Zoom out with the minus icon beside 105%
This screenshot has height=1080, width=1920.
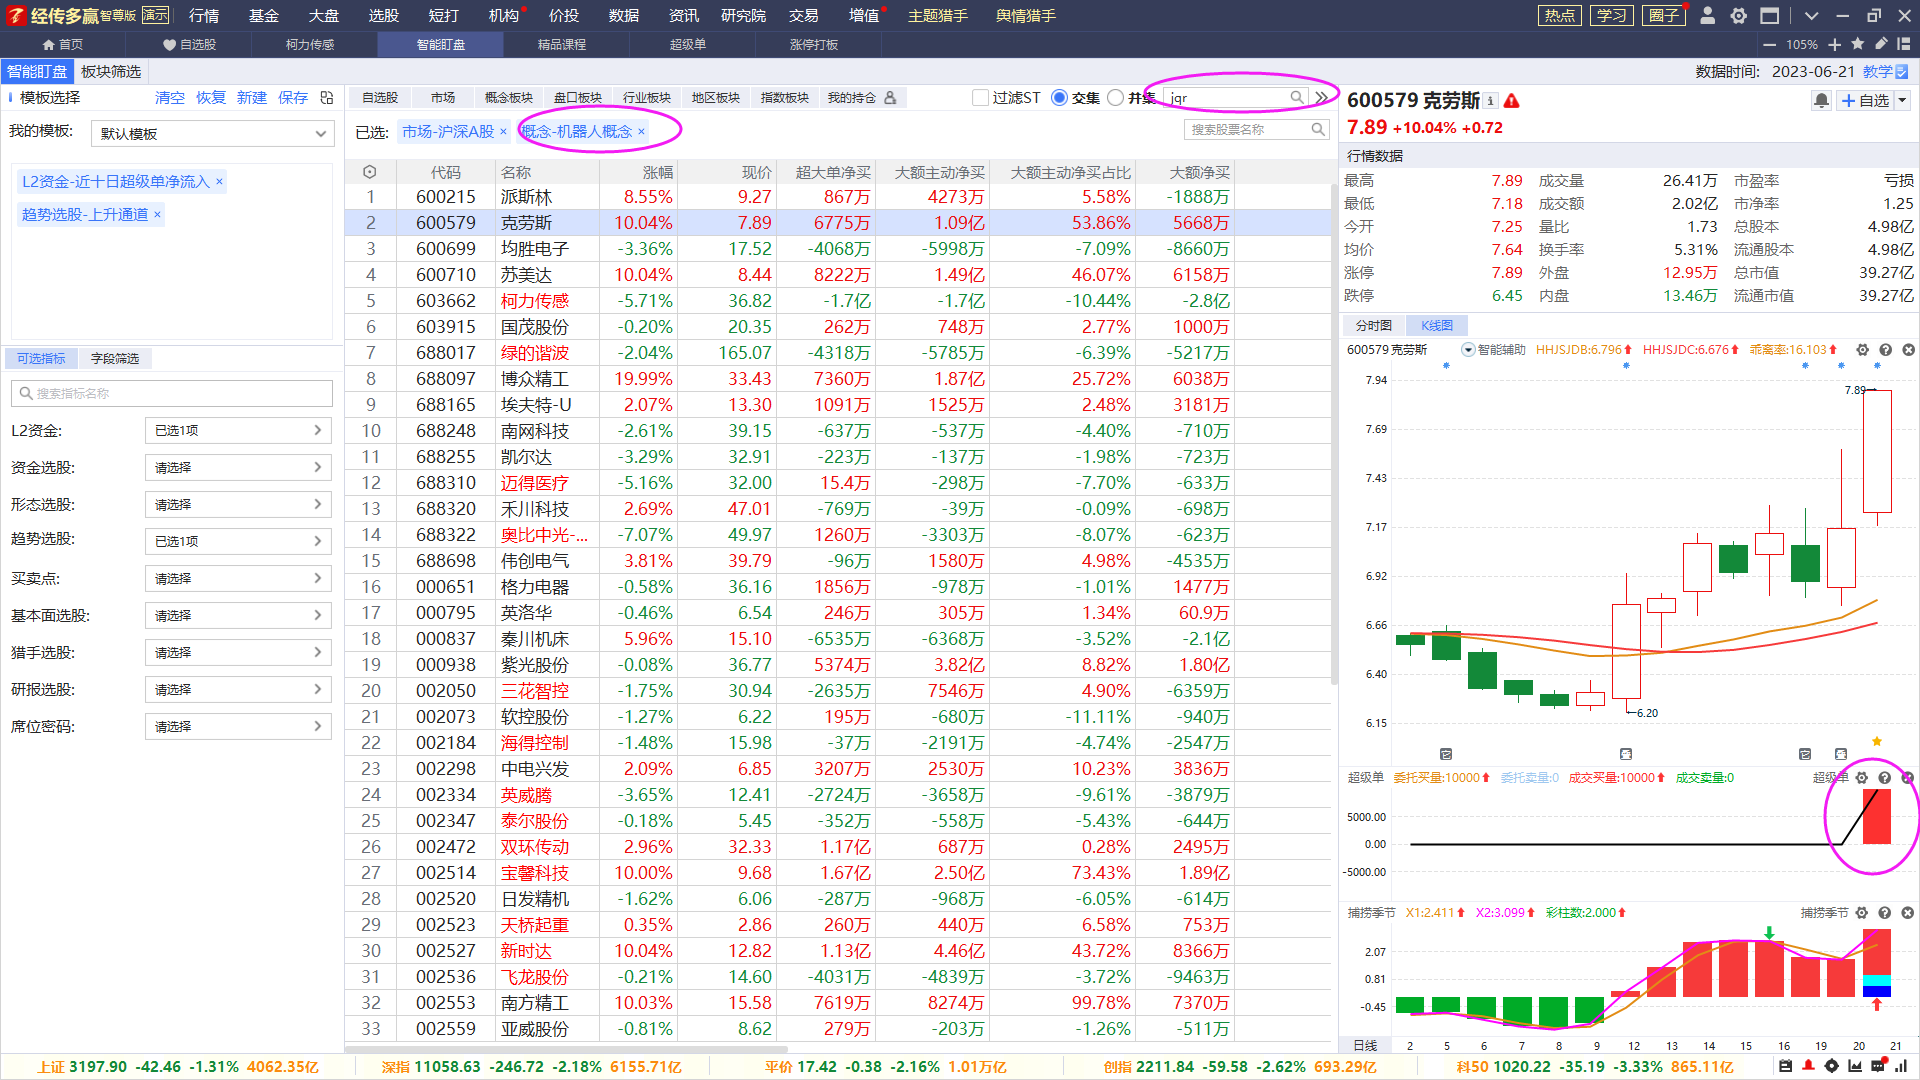[1770, 44]
